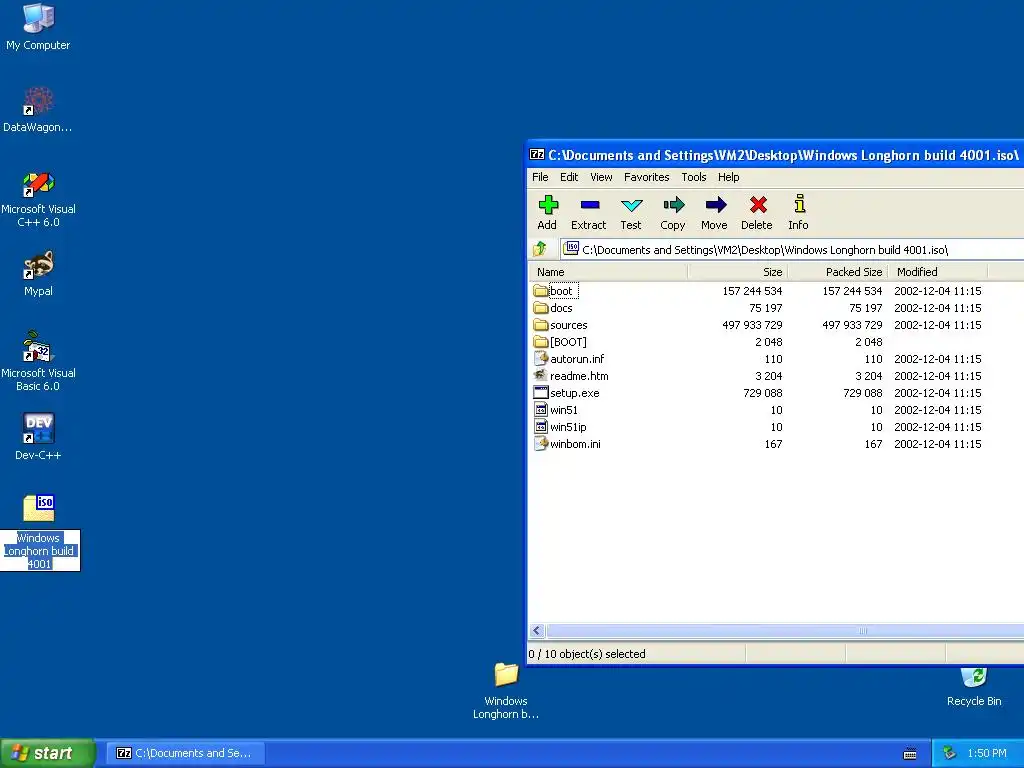
Task: Click the address path field
Action: 792,249
